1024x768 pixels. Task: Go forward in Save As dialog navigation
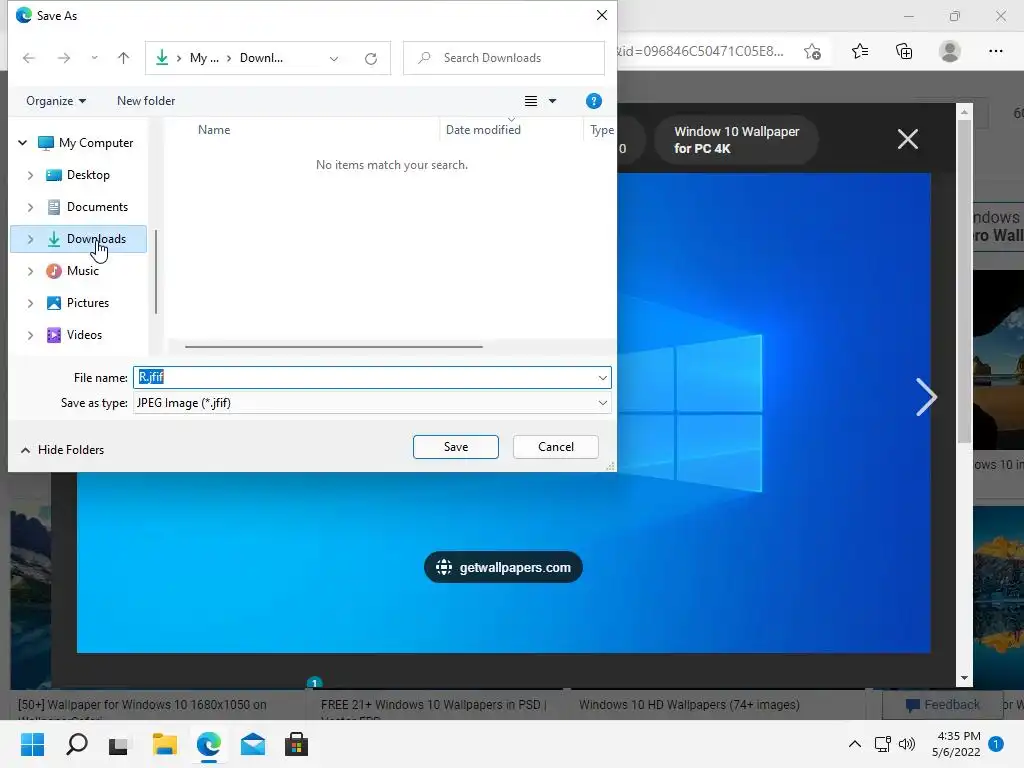(x=63, y=58)
